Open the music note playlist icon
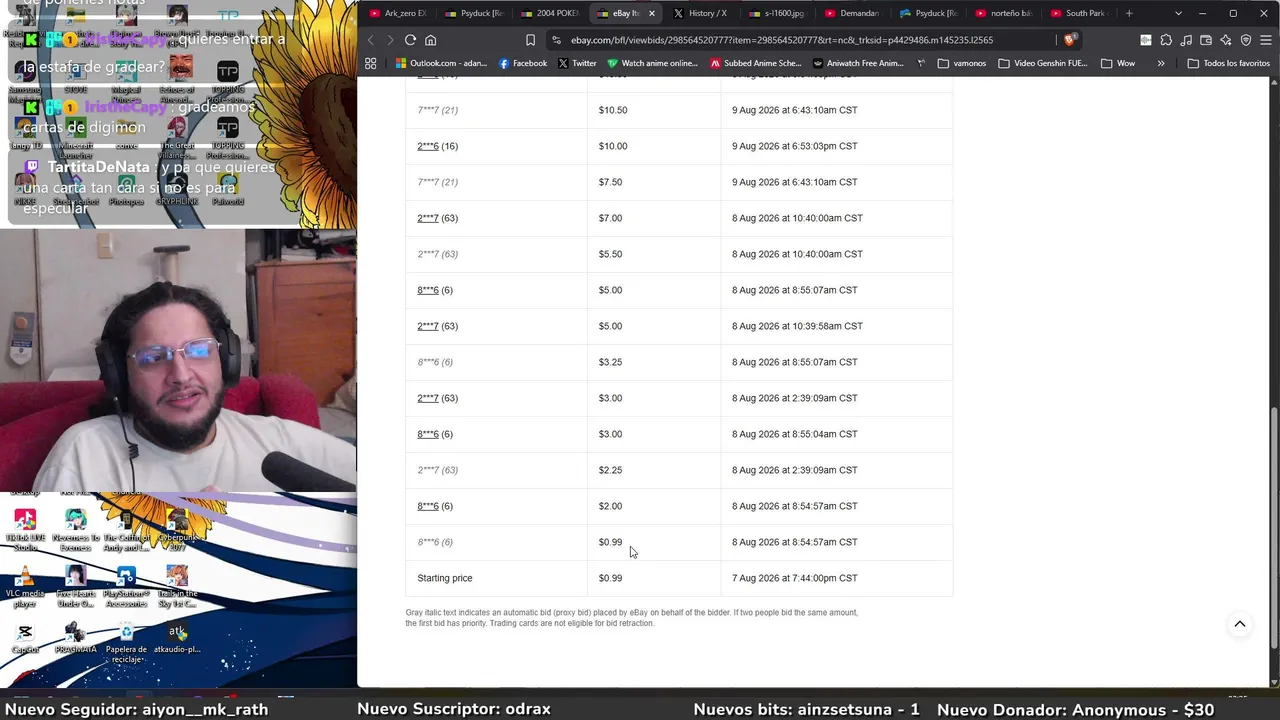The width and height of the screenshot is (1280, 720). pos(1186,40)
